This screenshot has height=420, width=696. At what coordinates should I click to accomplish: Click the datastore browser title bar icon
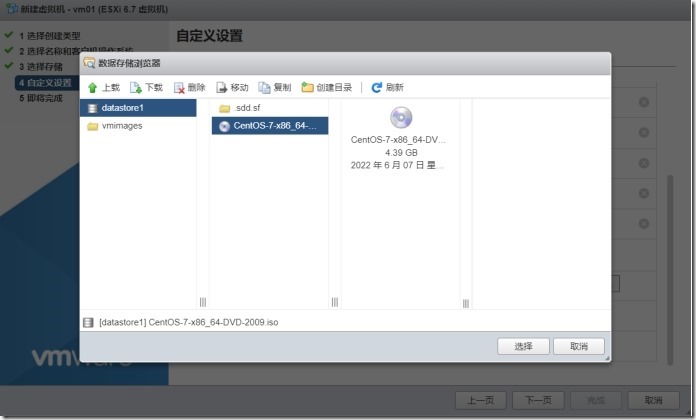[89, 63]
